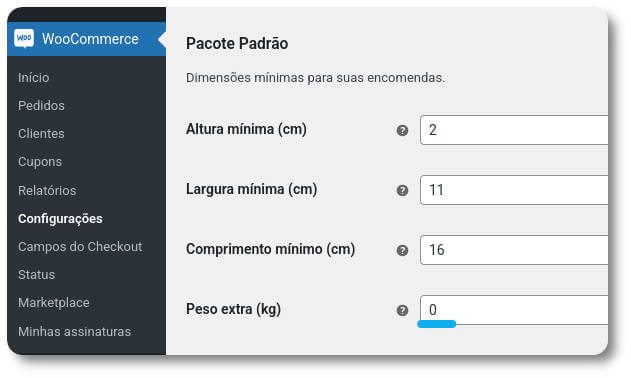Select the Configurações menu item
Screen dimensions: 631x378
[60, 218]
